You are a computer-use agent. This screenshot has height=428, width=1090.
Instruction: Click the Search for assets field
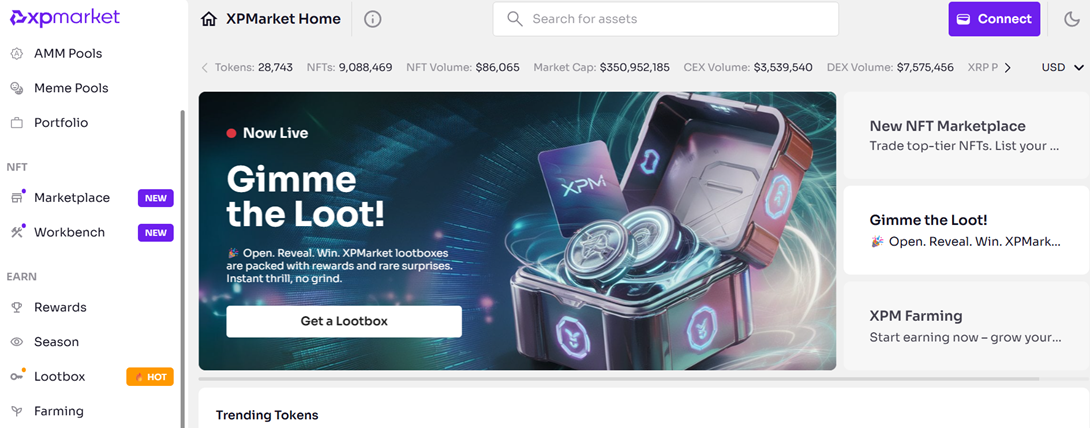pos(665,19)
